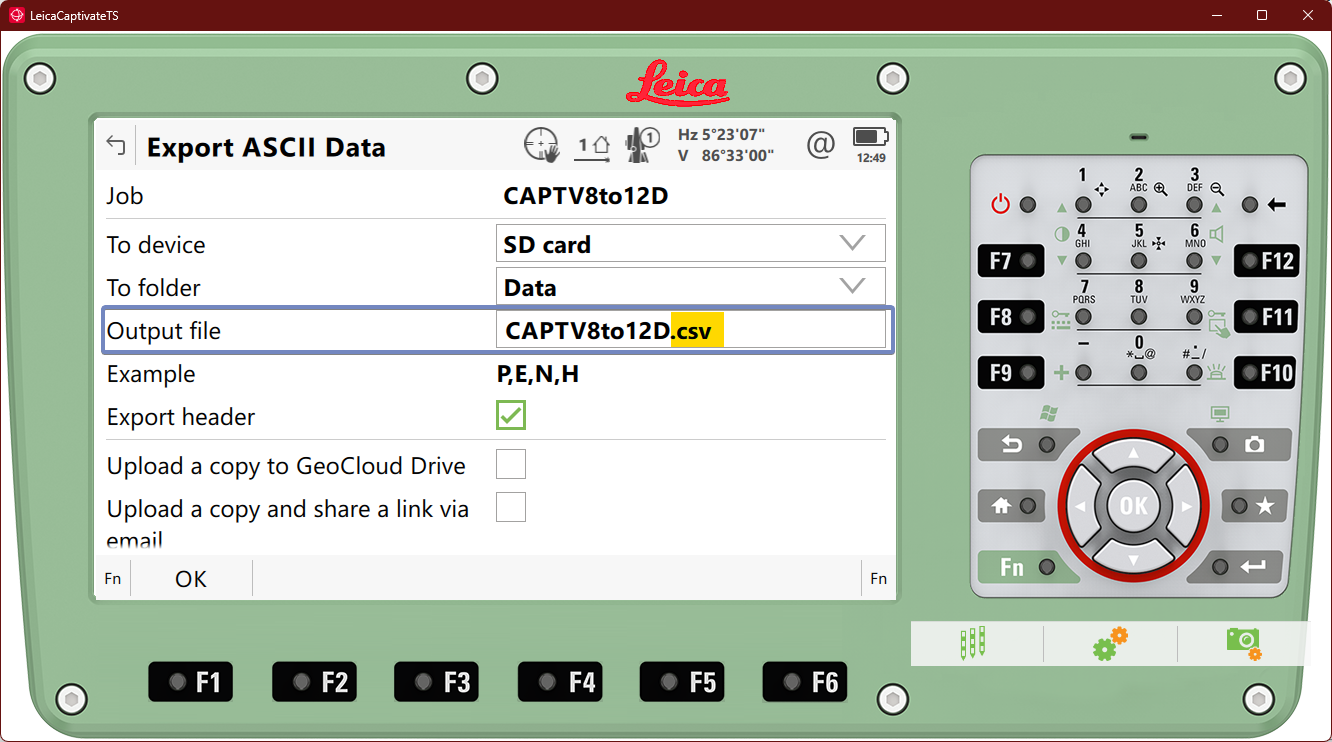The width and height of the screenshot is (1332, 742).
Task: Click the round OK key on keypad
Action: [x=1134, y=506]
